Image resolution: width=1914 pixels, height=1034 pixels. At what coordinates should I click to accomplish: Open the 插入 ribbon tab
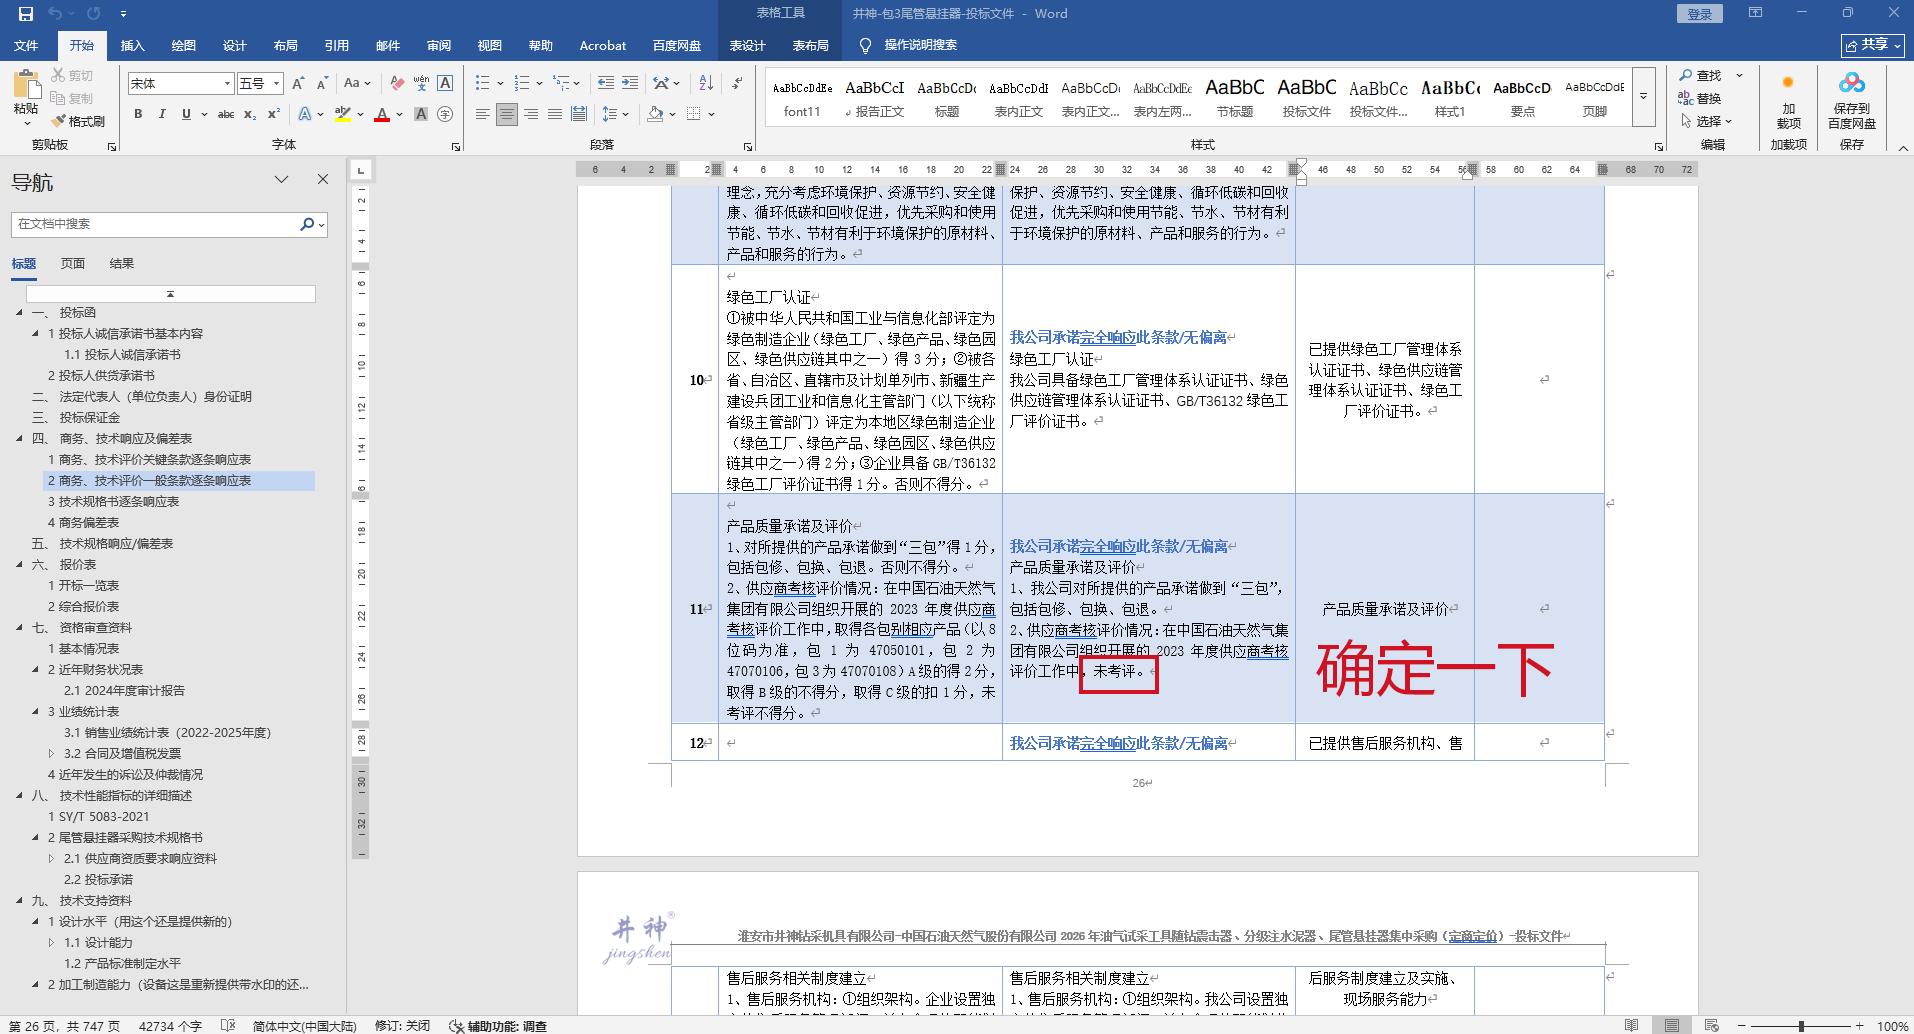tap(132, 46)
